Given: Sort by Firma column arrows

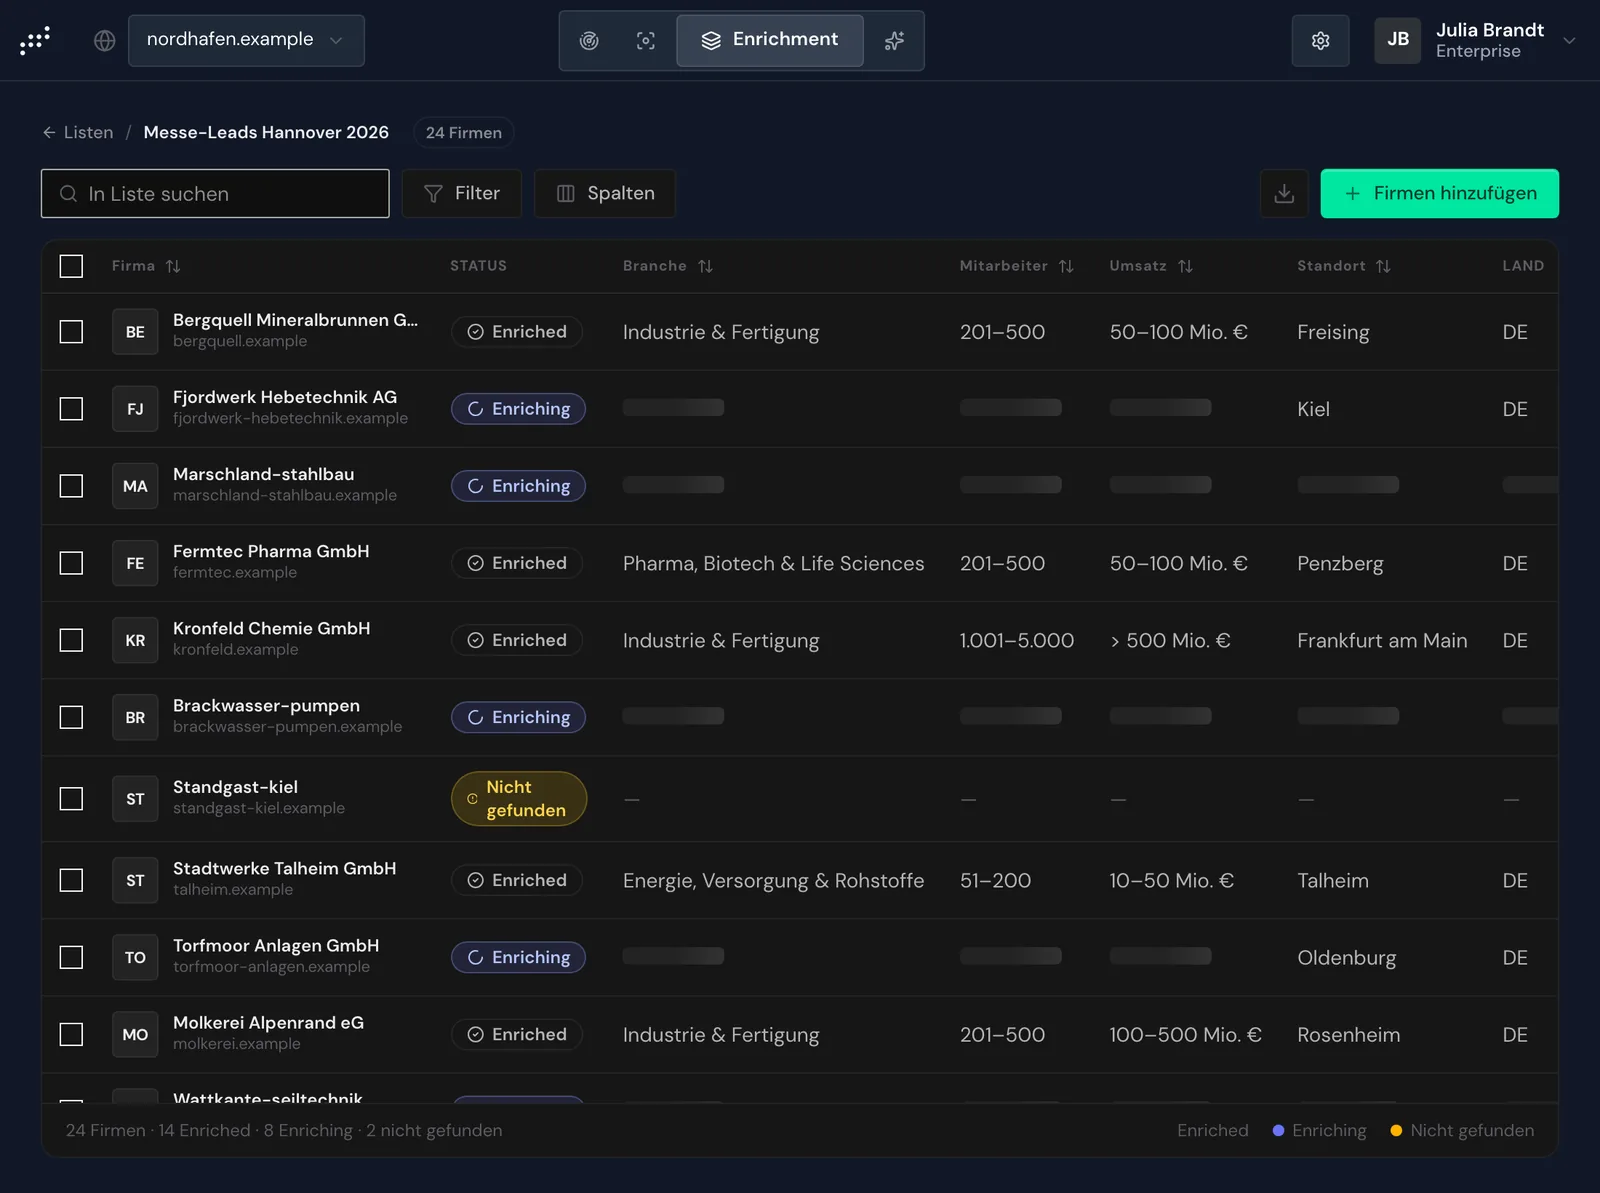Looking at the screenshot, I should point(173,266).
